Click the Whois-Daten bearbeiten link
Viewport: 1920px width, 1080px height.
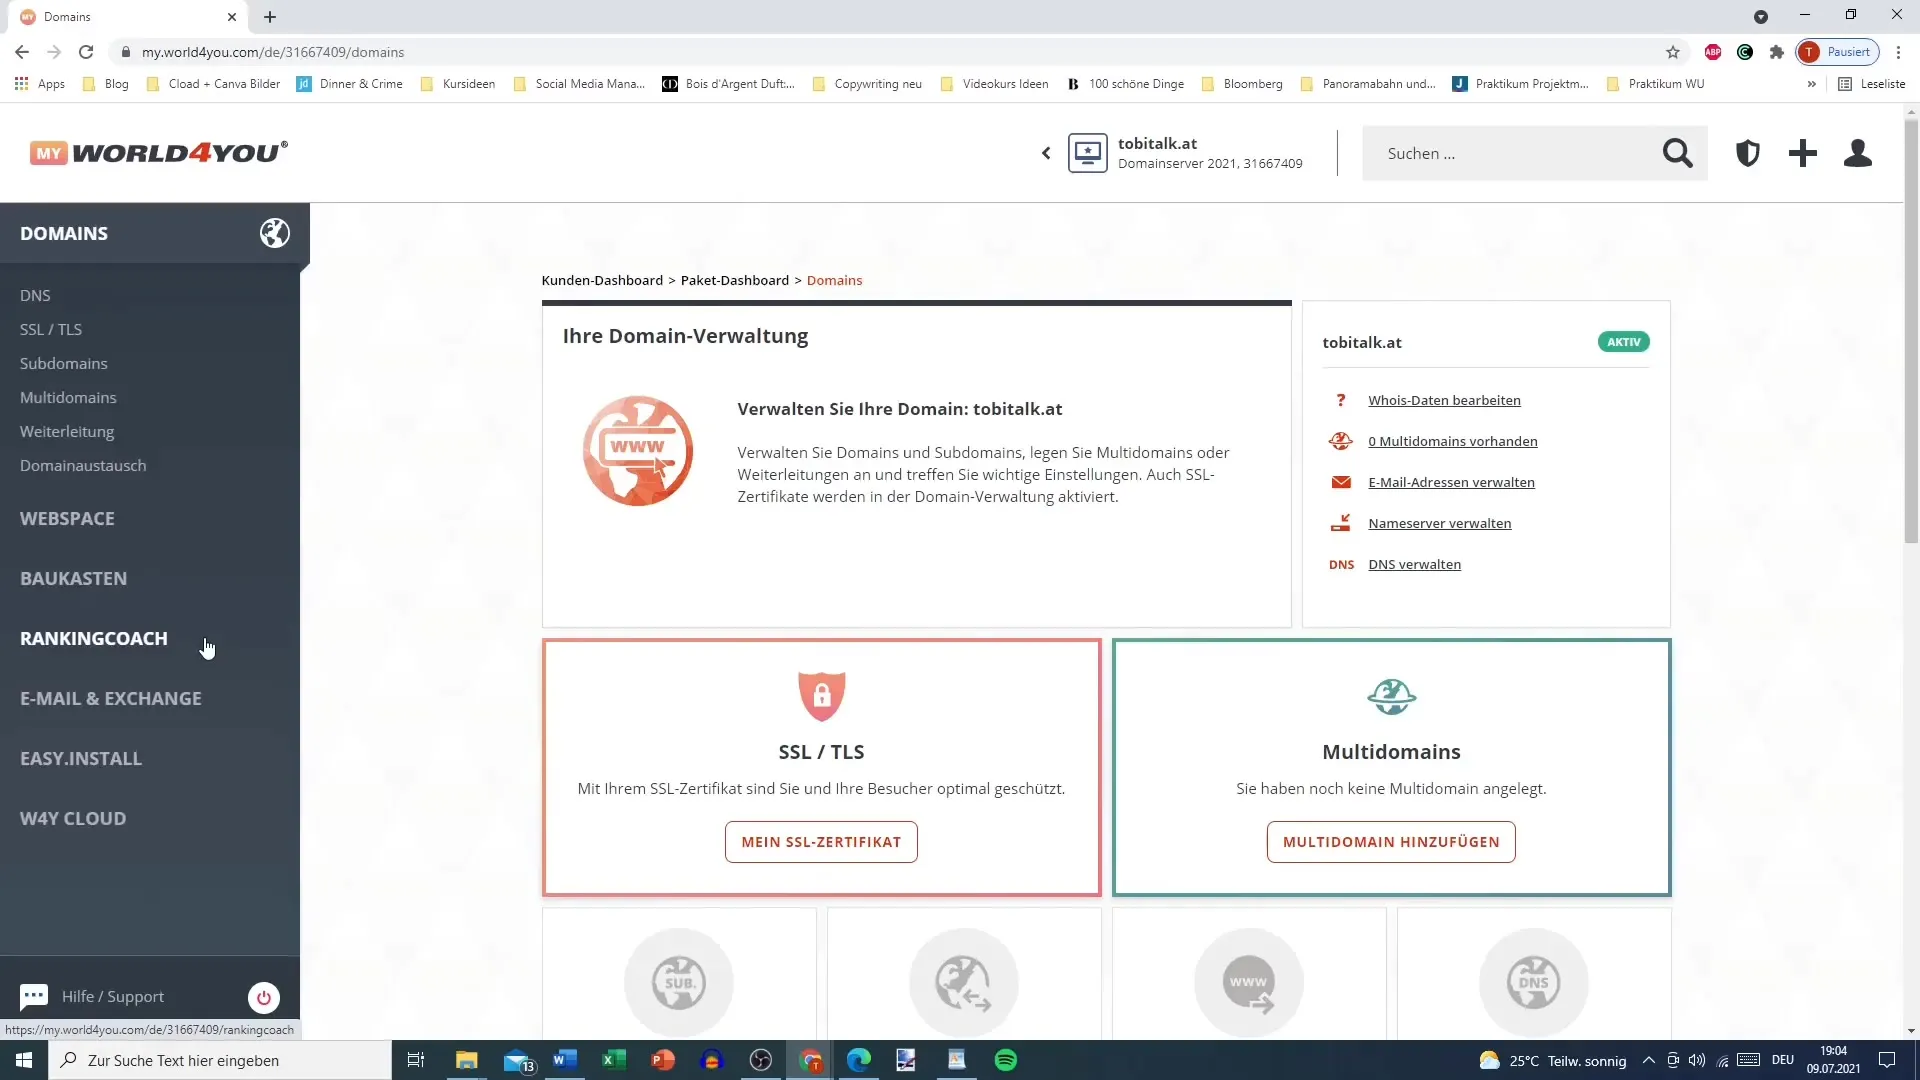tap(1444, 400)
